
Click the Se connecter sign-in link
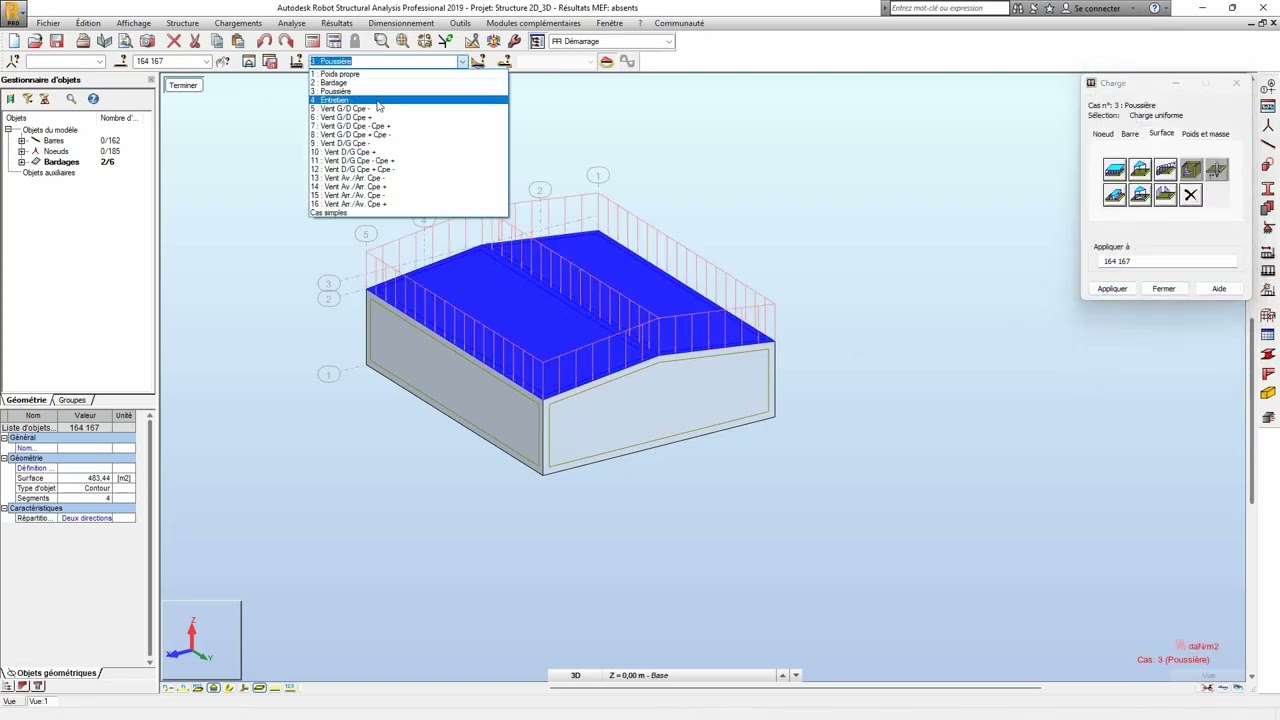[1097, 8]
